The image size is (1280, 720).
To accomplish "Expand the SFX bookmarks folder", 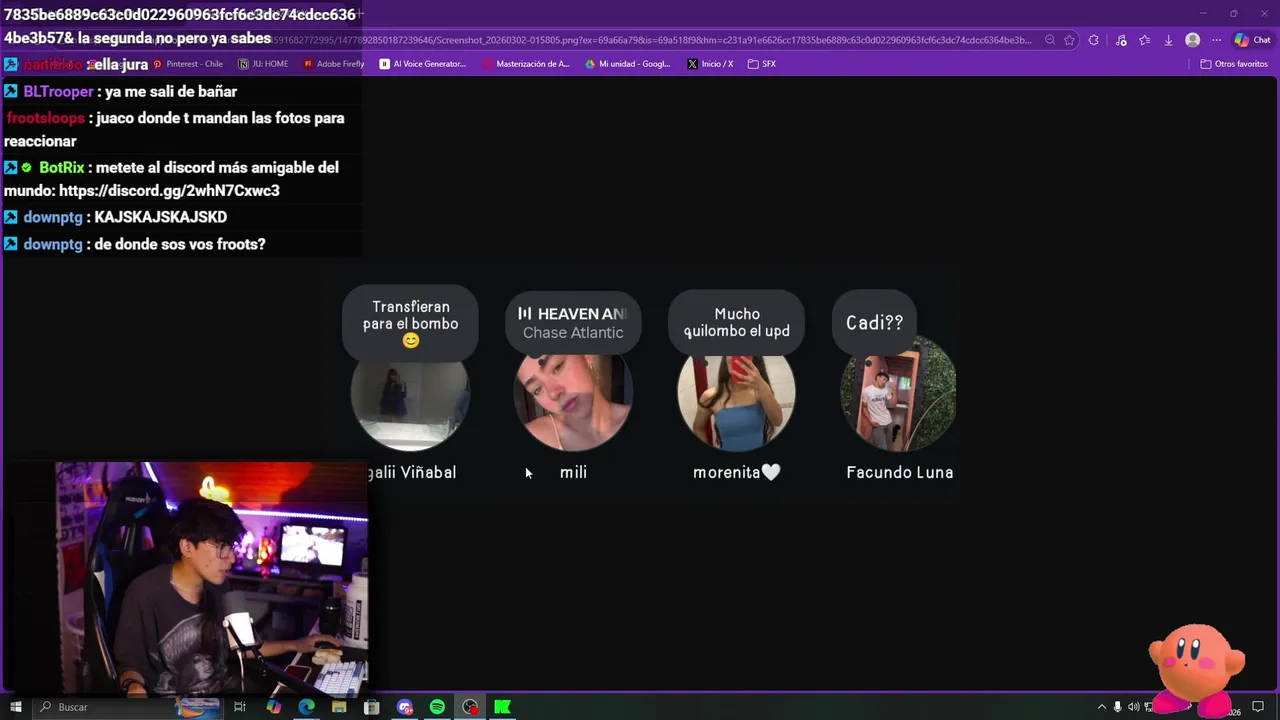I will (x=762, y=64).
